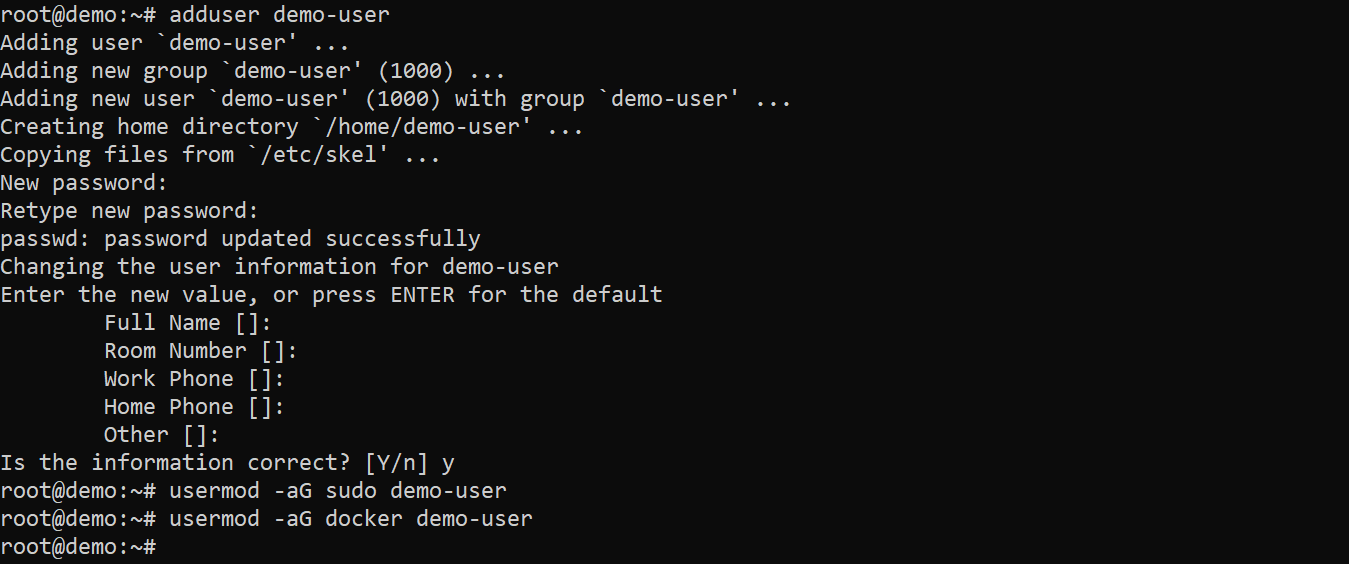Click the 'Full Name []:' field line
The height and width of the screenshot is (564, 1349).
coord(188,323)
